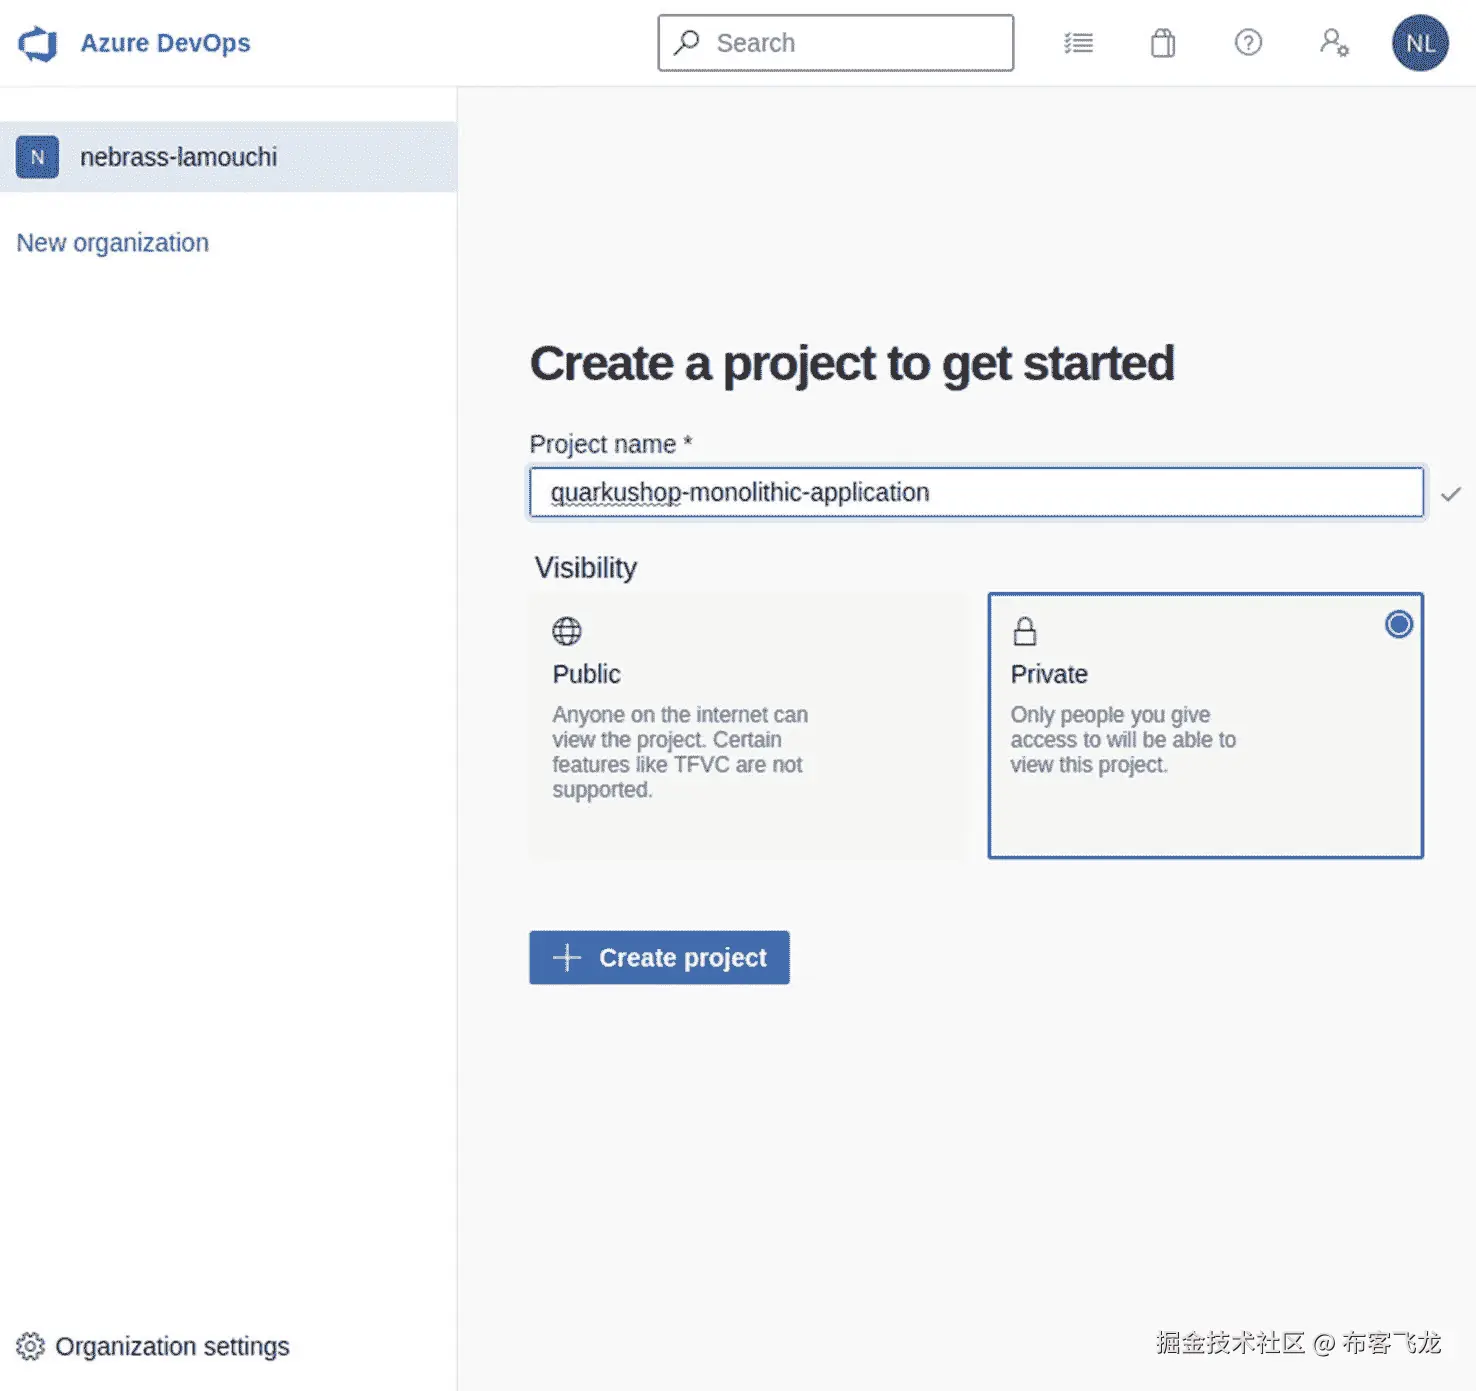Click the Search input box

click(835, 43)
